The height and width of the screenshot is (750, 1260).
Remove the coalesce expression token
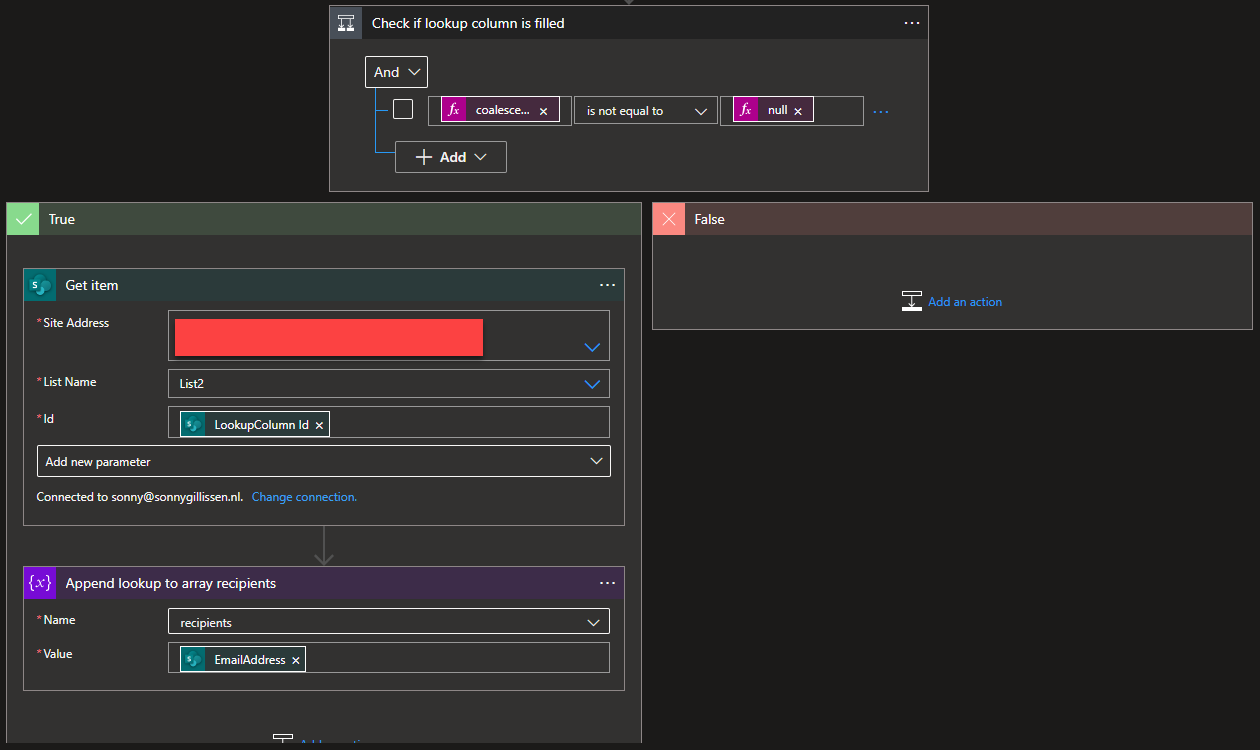543,111
